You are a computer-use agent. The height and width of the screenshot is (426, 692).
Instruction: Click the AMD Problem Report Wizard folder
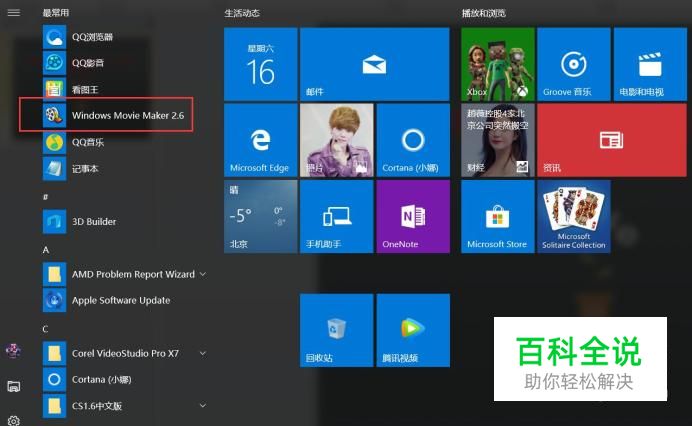tap(126, 274)
